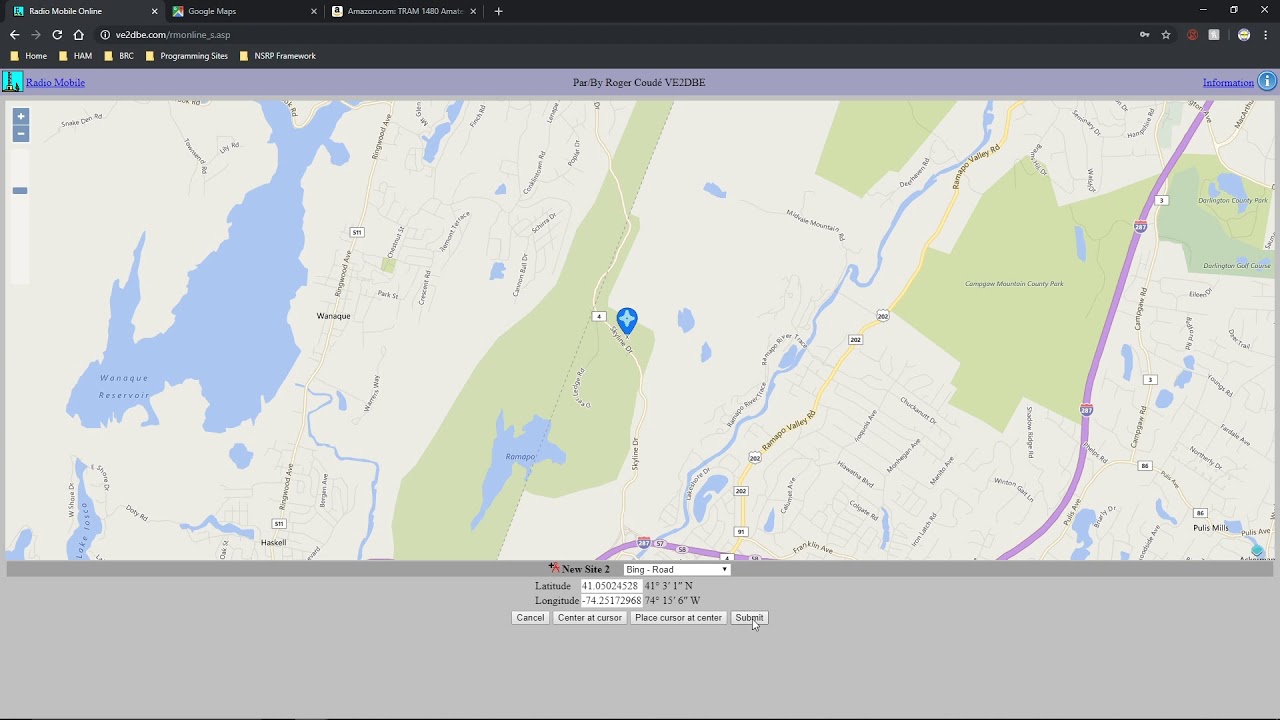Screen dimensions: 1280x720
Task: Click the Longitude input field
Action: 611,601
